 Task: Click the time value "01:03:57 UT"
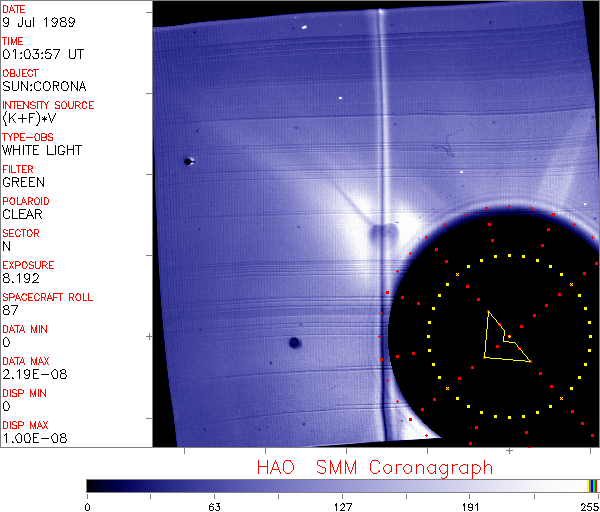[40, 54]
